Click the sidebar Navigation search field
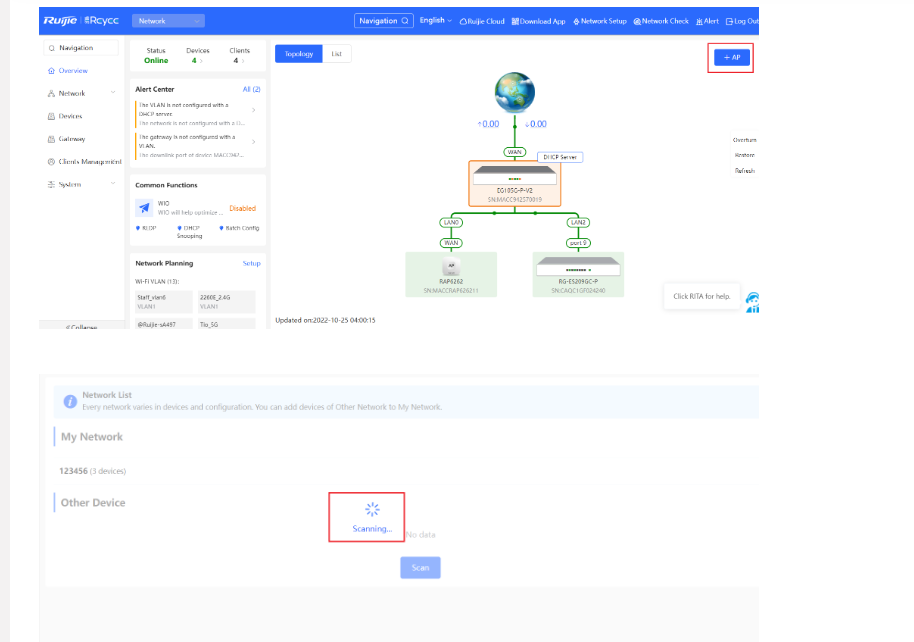This screenshot has height=642, width=914. [81, 48]
